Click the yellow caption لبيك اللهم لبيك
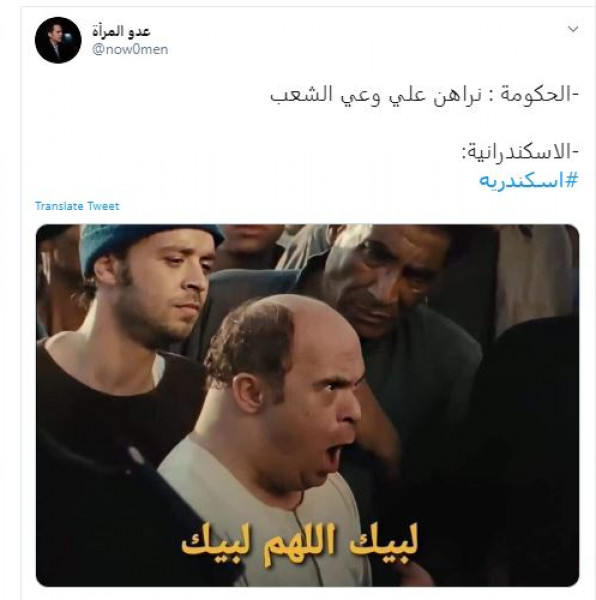Screen dimensions: 596x600 coord(300,543)
